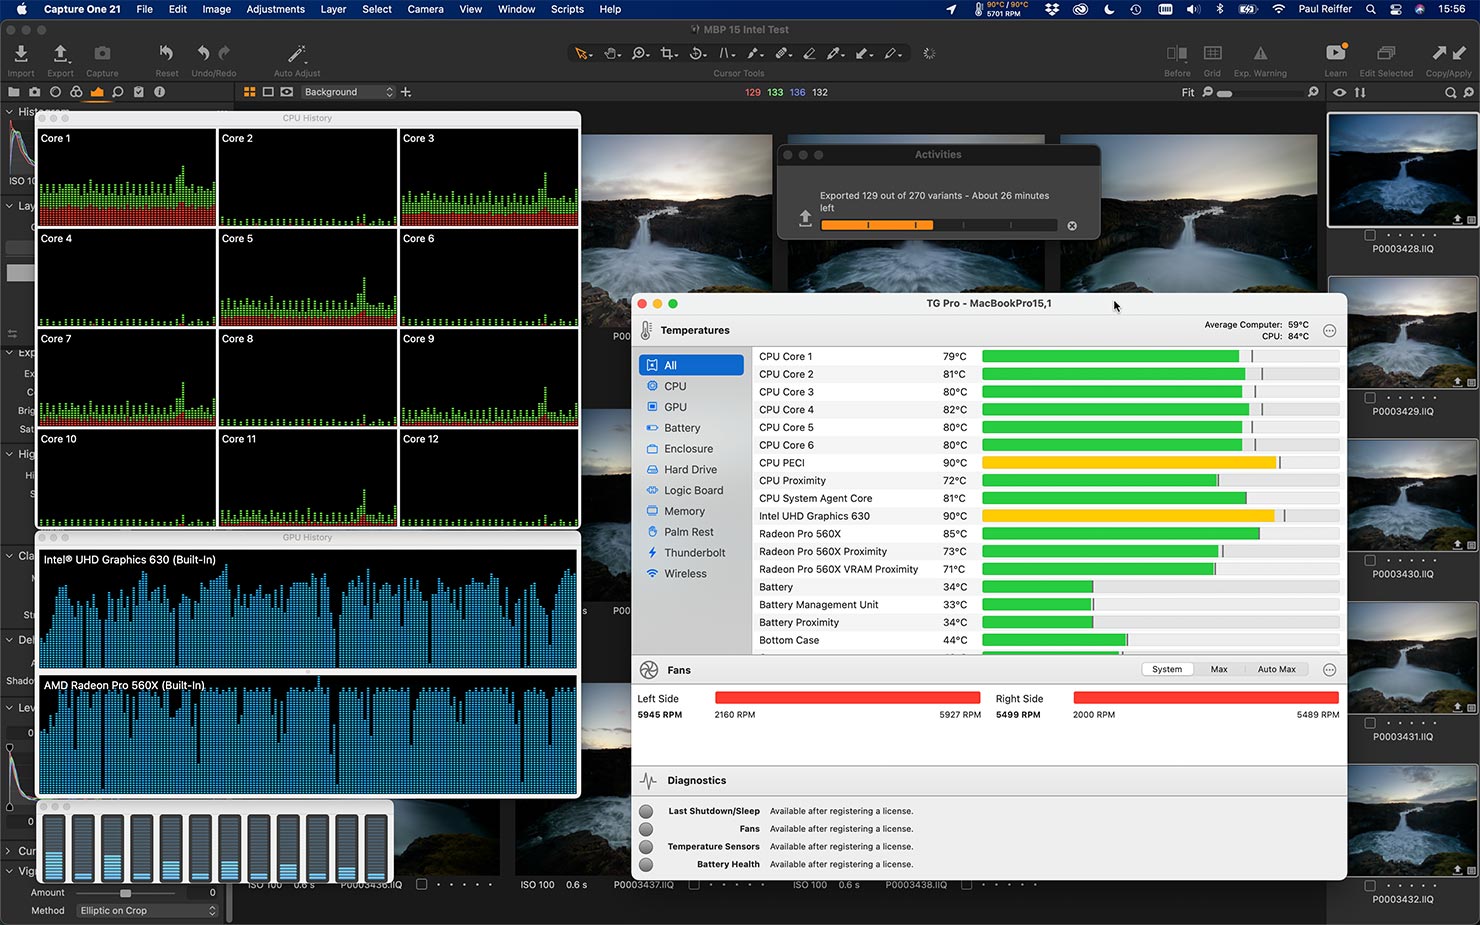Screen dimensions: 1480x925
Task: Click the Auto Adjust wand icon
Action: (x=297, y=53)
